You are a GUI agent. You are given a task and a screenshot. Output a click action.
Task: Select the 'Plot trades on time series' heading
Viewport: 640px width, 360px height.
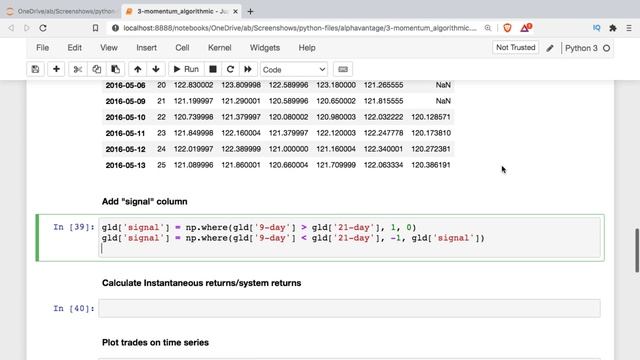156,342
